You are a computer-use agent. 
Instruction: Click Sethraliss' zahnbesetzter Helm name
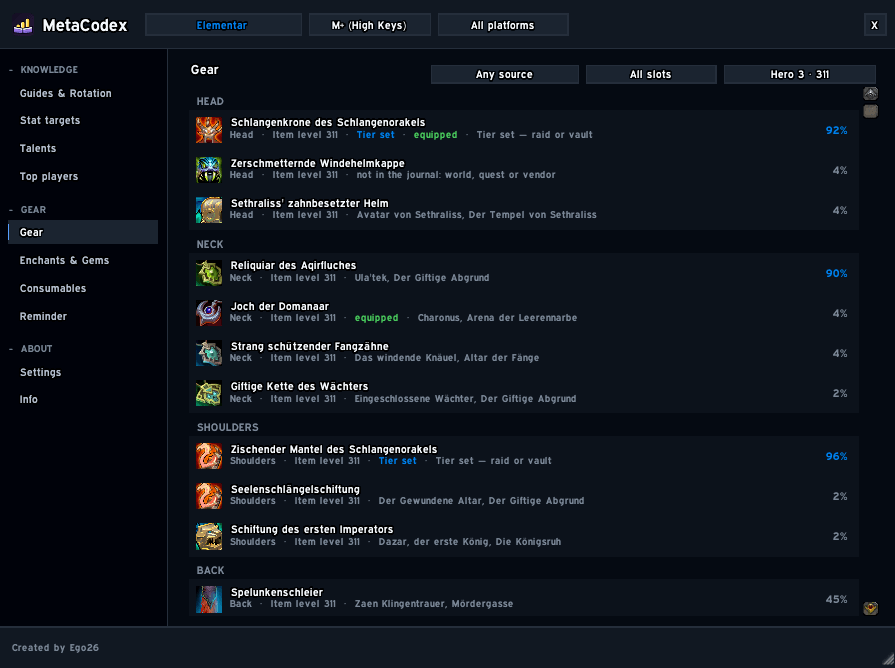click(x=309, y=203)
